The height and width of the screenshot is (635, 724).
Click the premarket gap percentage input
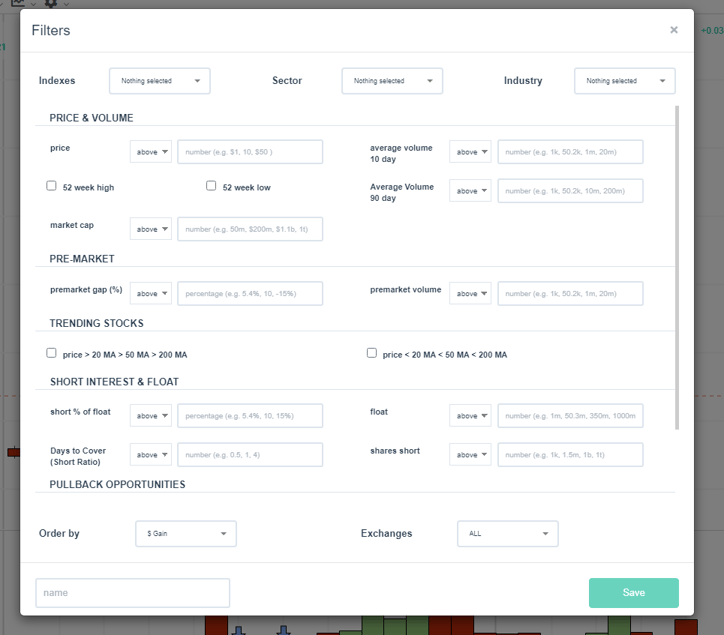(x=250, y=293)
